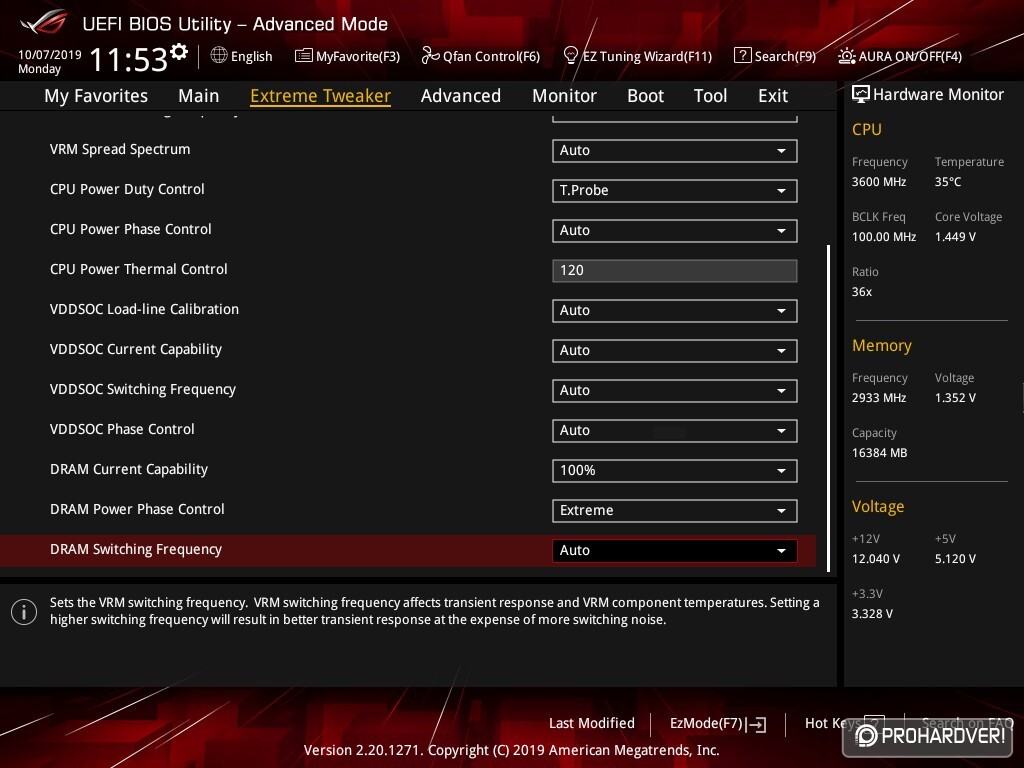Click CPU frequency value 3600 MHz

(879, 182)
